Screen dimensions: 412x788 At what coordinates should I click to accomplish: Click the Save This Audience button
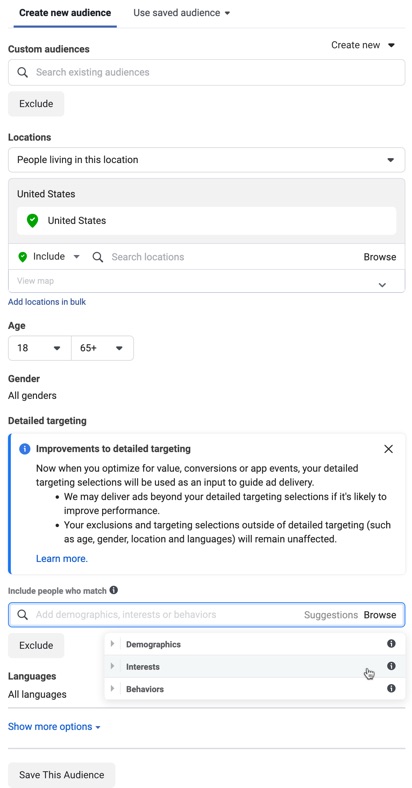pos(61,774)
